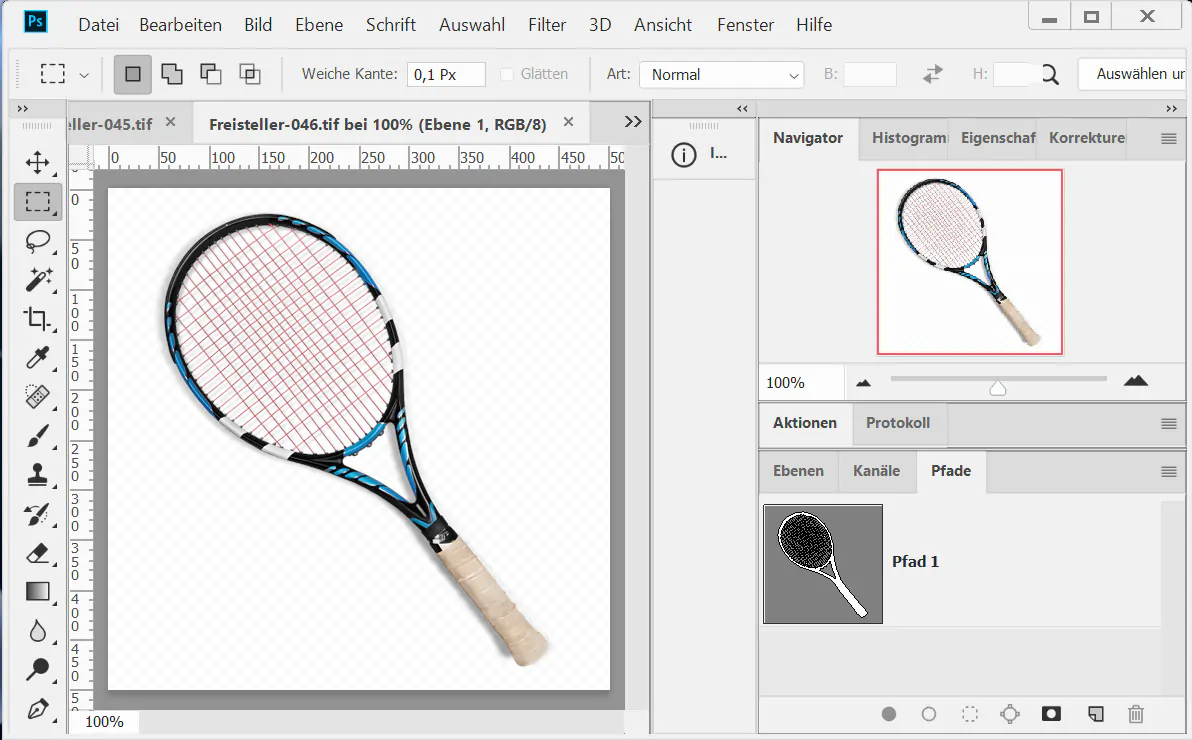
Task: Switch to the Ebenen tab
Action: (797, 470)
